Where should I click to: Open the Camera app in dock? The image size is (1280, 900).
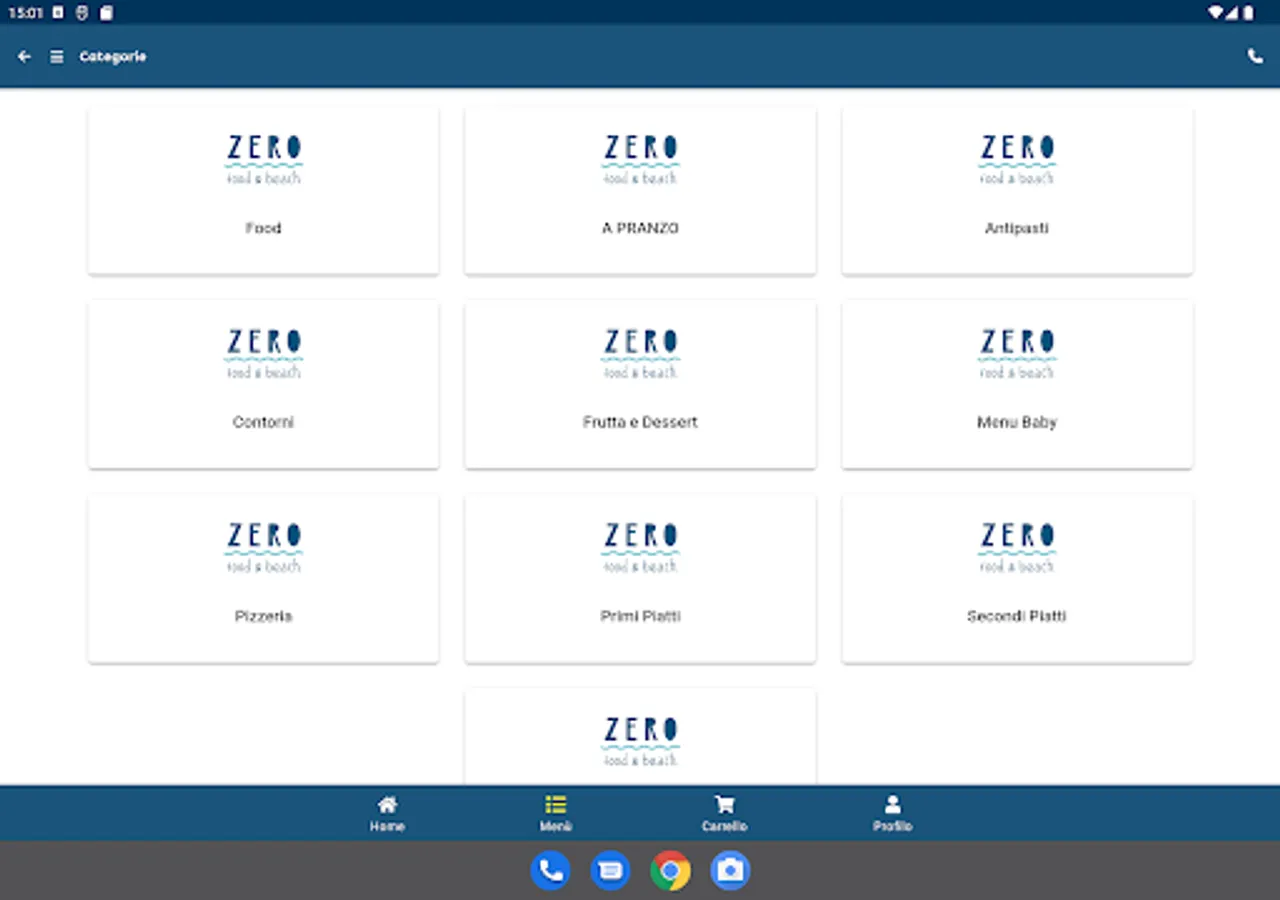(x=730, y=870)
